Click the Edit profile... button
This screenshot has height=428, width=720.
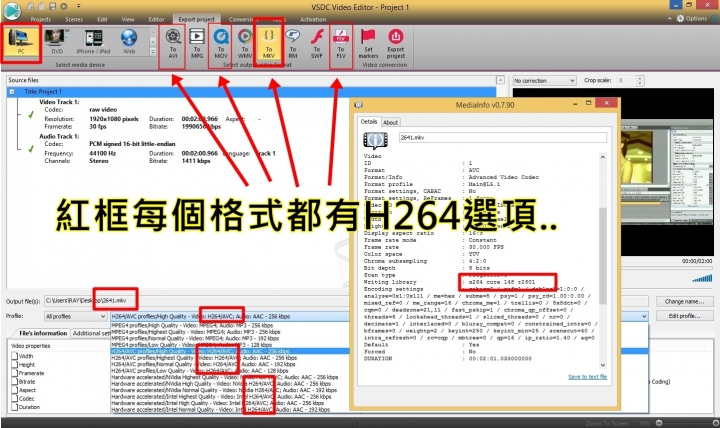684,316
